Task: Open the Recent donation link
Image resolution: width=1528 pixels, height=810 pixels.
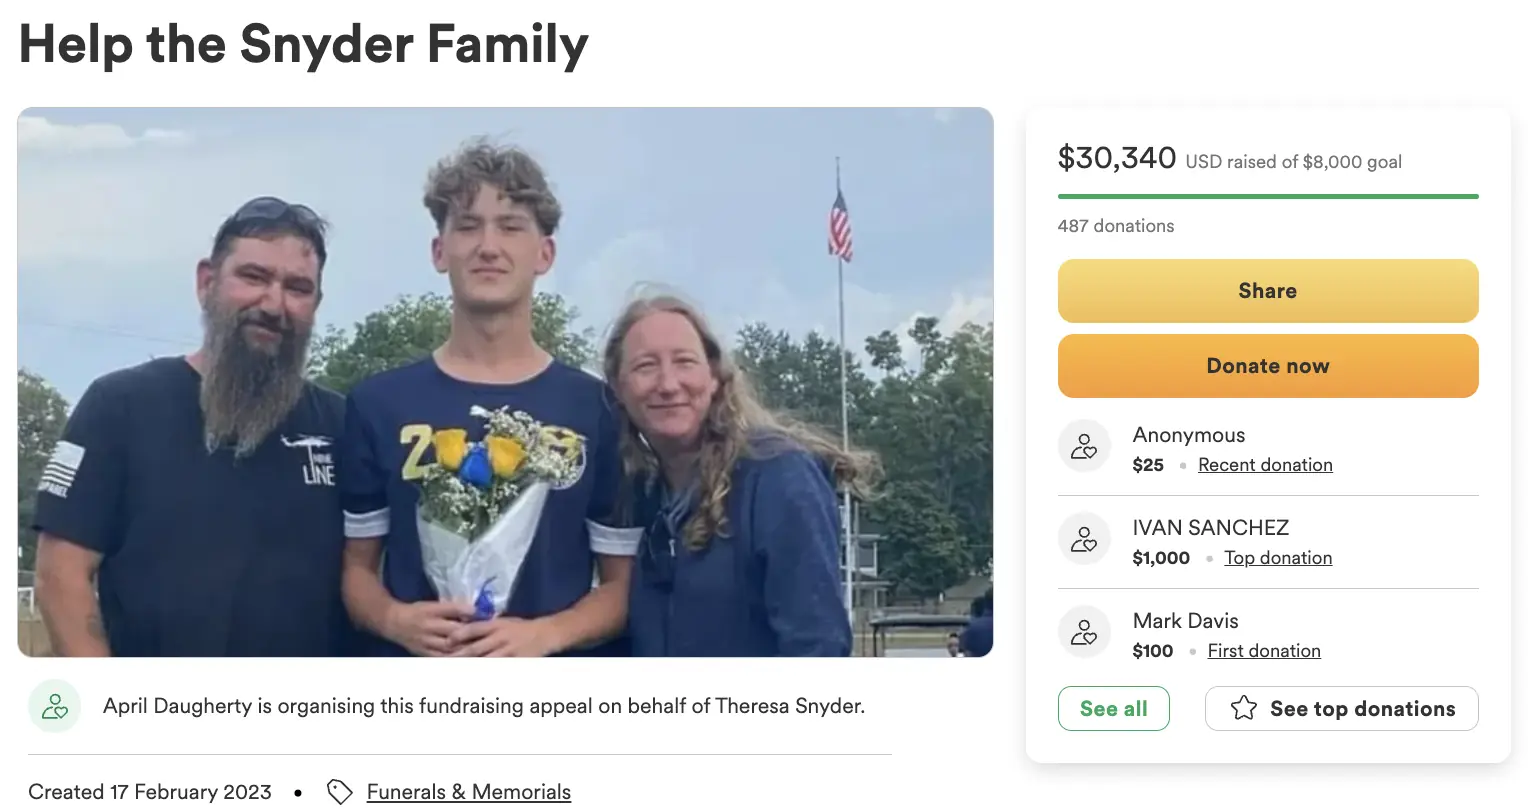Action: tap(1265, 465)
